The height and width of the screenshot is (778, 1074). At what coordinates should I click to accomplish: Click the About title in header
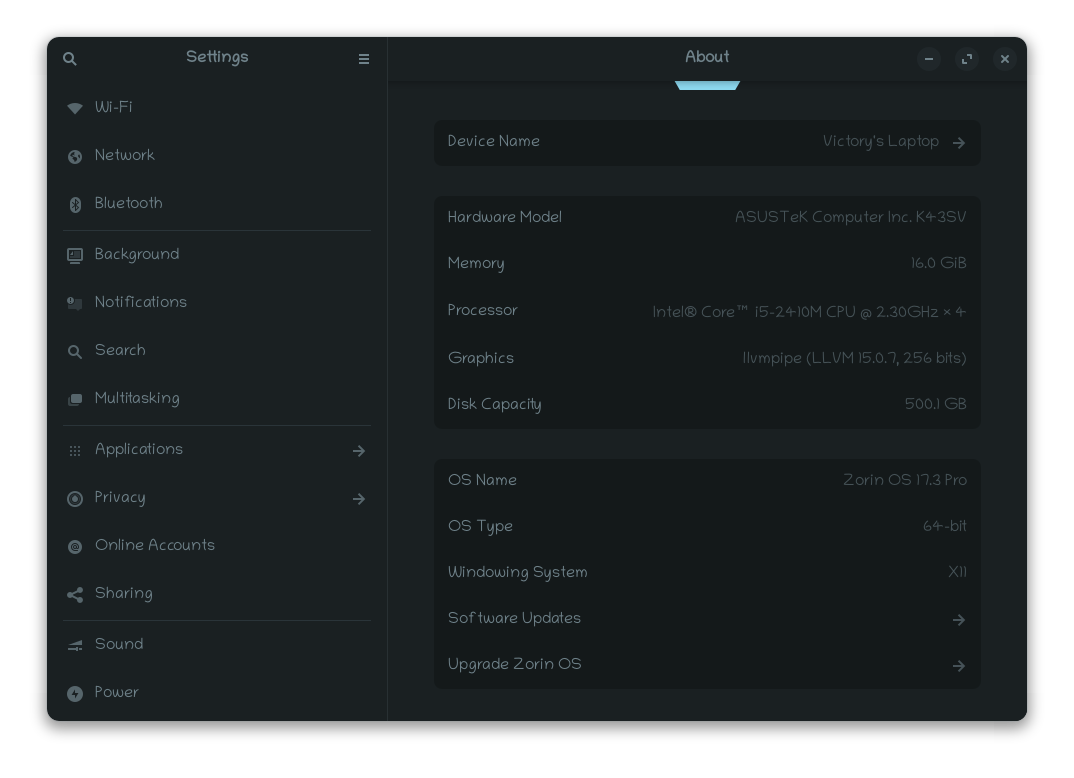(x=707, y=58)
